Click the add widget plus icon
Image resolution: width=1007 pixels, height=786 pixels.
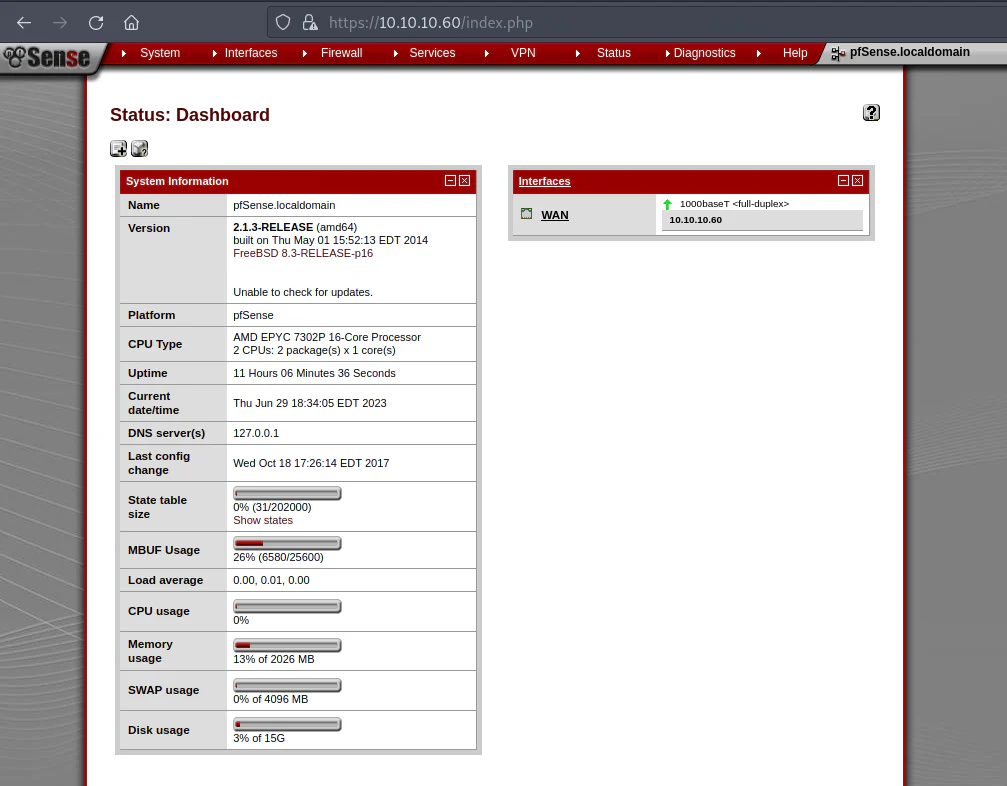pos(118,149)
